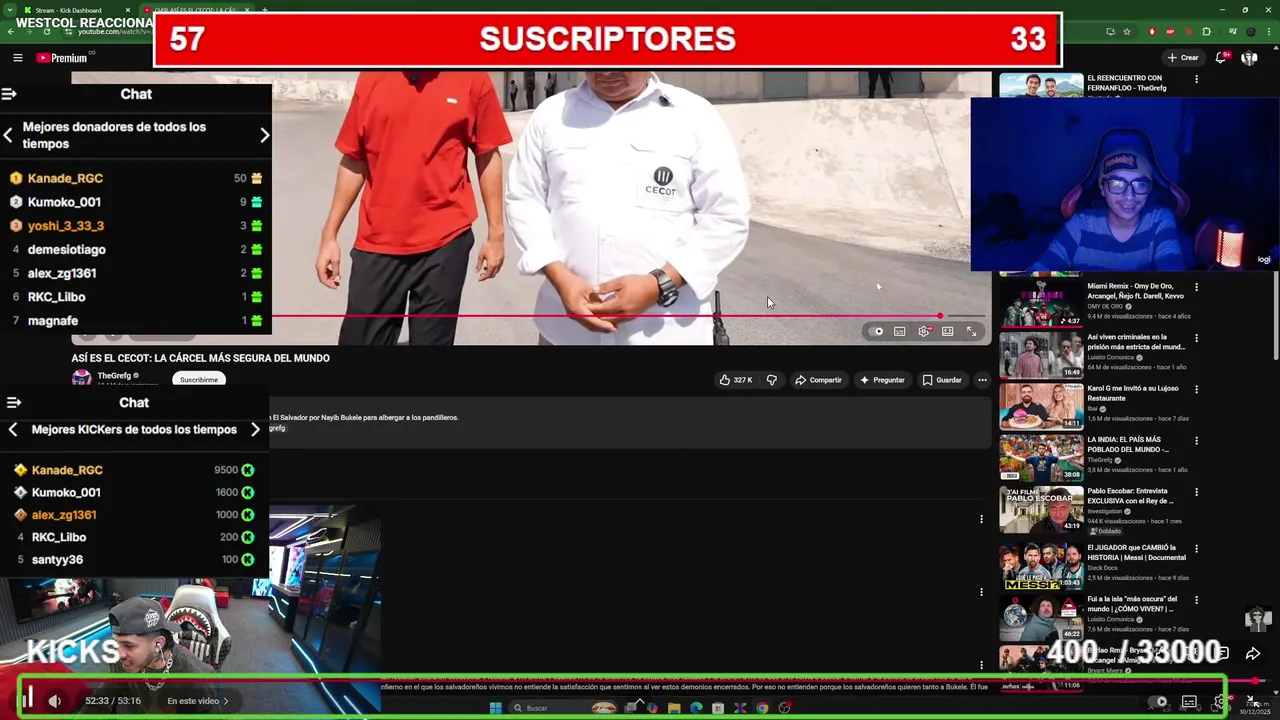Show previous KICKers leaderboard with left chevron

12,429
